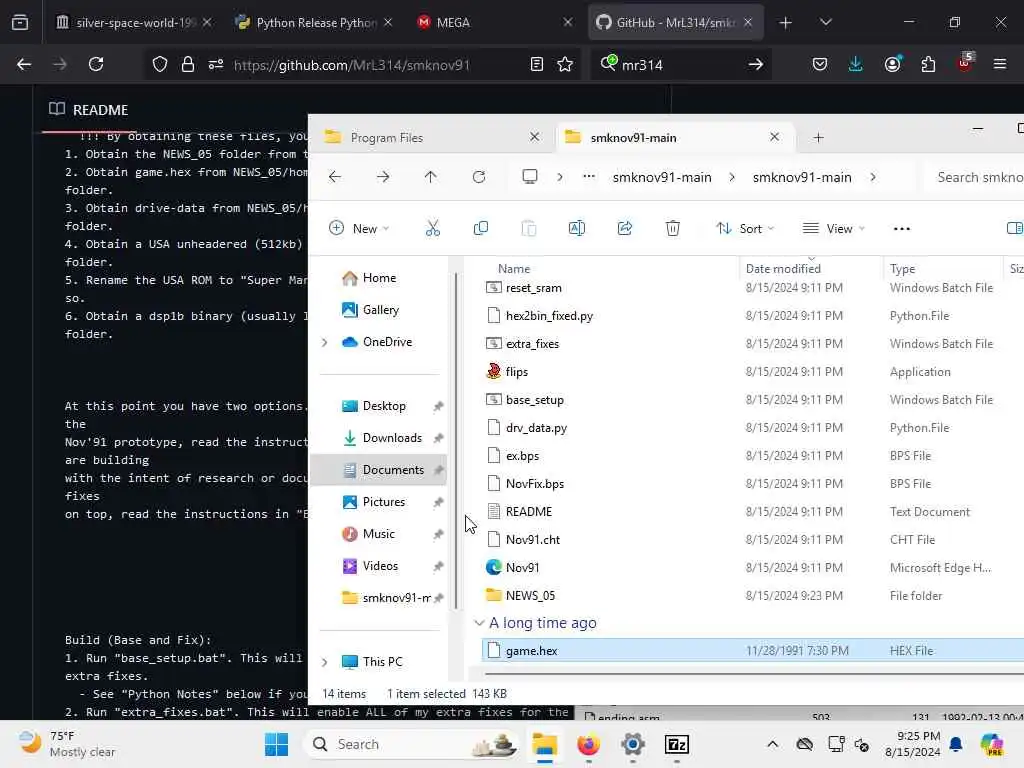Viewport: 1024px width, 768px height.
Task: Go up one folder level in Explorer
Action: 430,177
